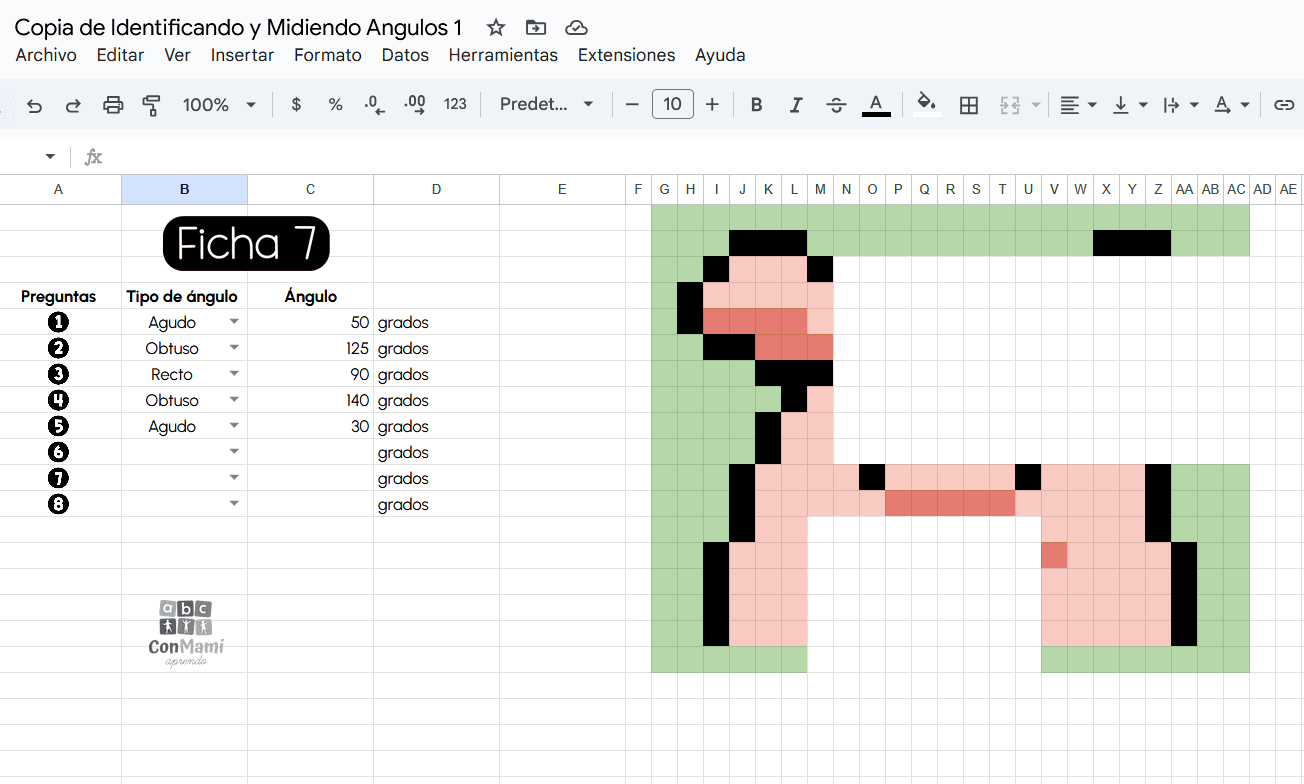Open the font family dropdown

(x=546, y=105)
